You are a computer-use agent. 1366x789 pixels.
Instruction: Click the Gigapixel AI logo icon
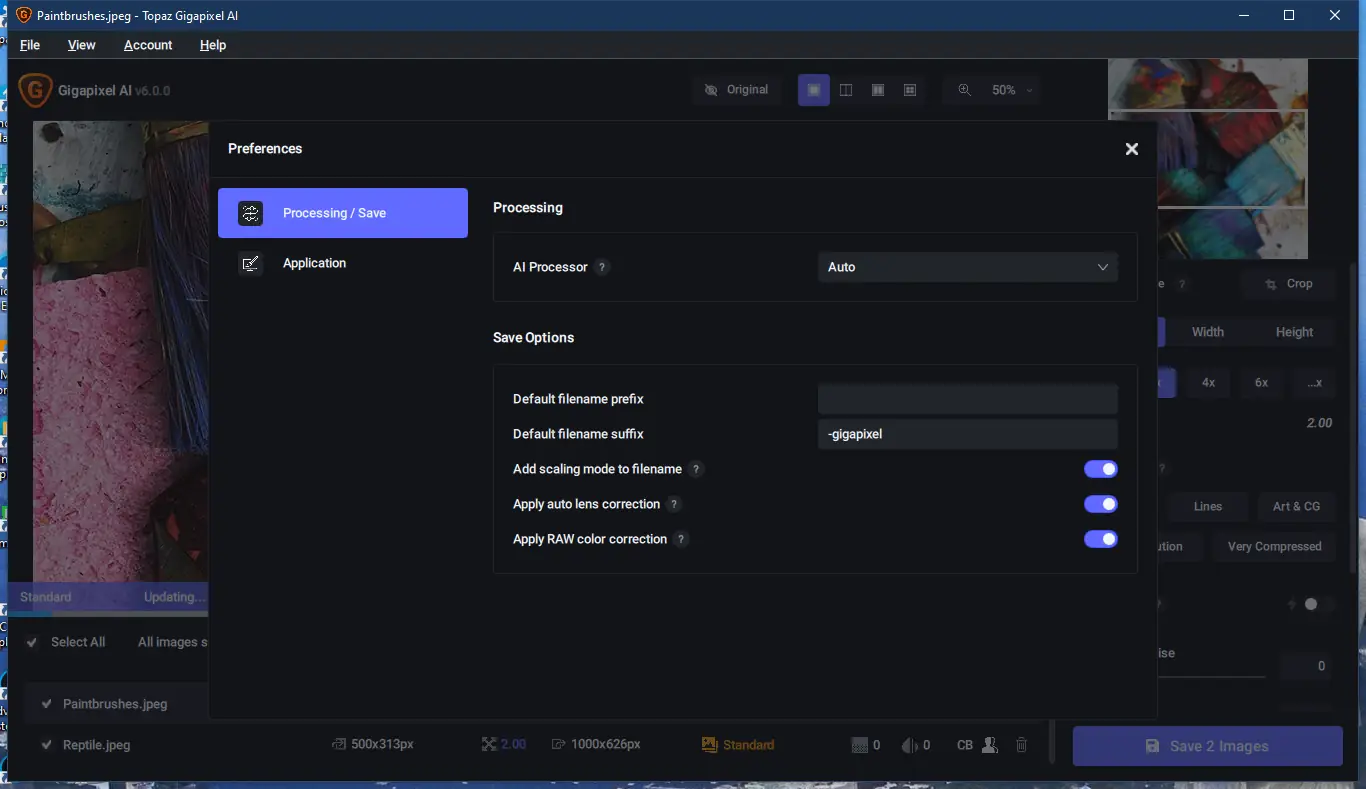tap(34, 90)
